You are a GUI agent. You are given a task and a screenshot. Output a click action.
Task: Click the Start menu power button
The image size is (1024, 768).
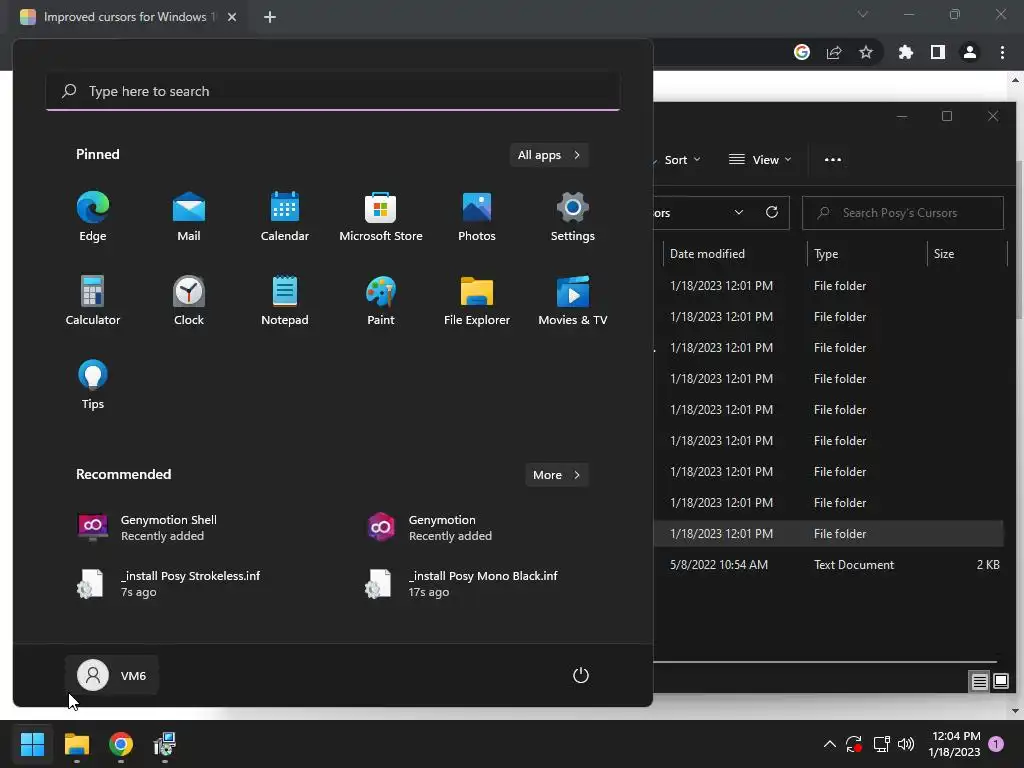(581, 675)
